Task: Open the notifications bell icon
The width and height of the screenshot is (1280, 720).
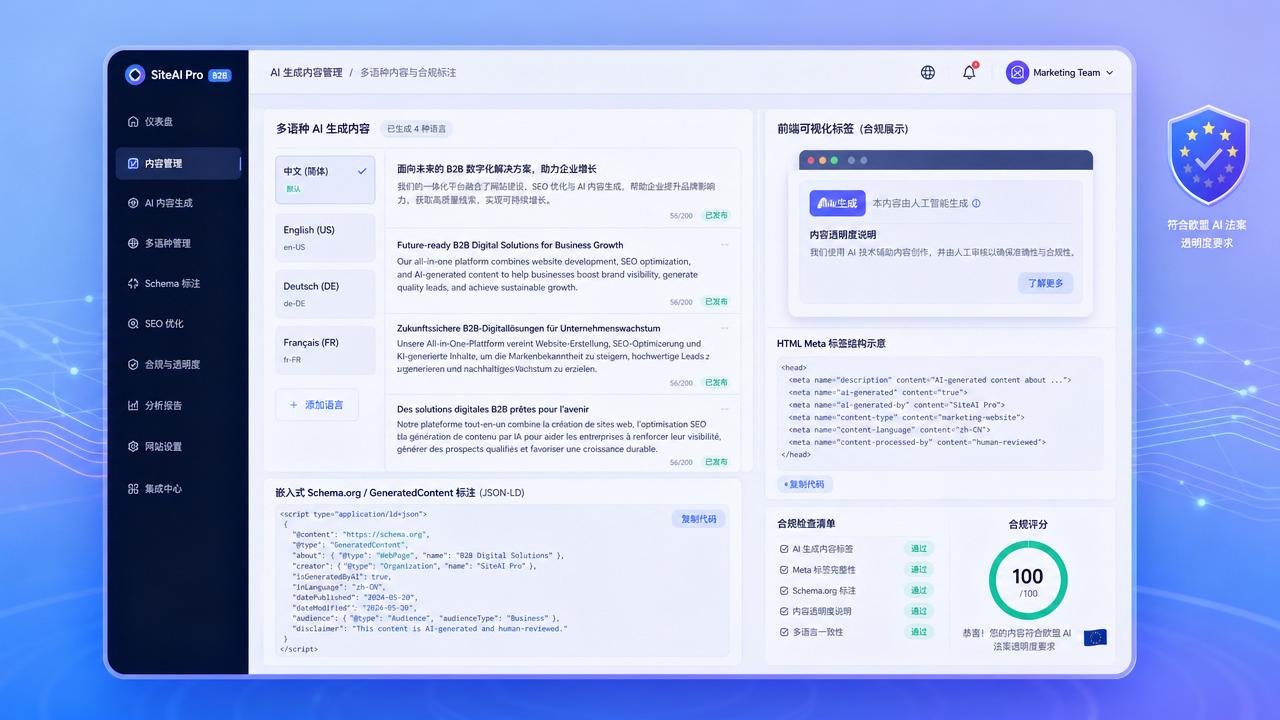Action: [969, 72]
